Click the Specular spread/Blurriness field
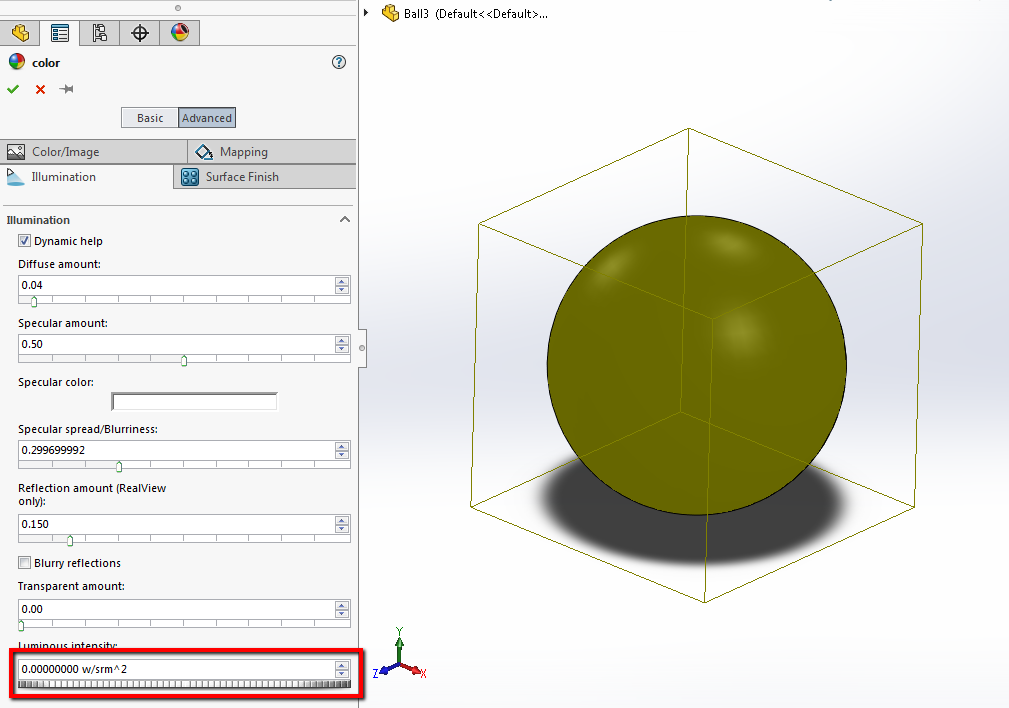This screenshot has height=708, width=1009. point(176,450)
